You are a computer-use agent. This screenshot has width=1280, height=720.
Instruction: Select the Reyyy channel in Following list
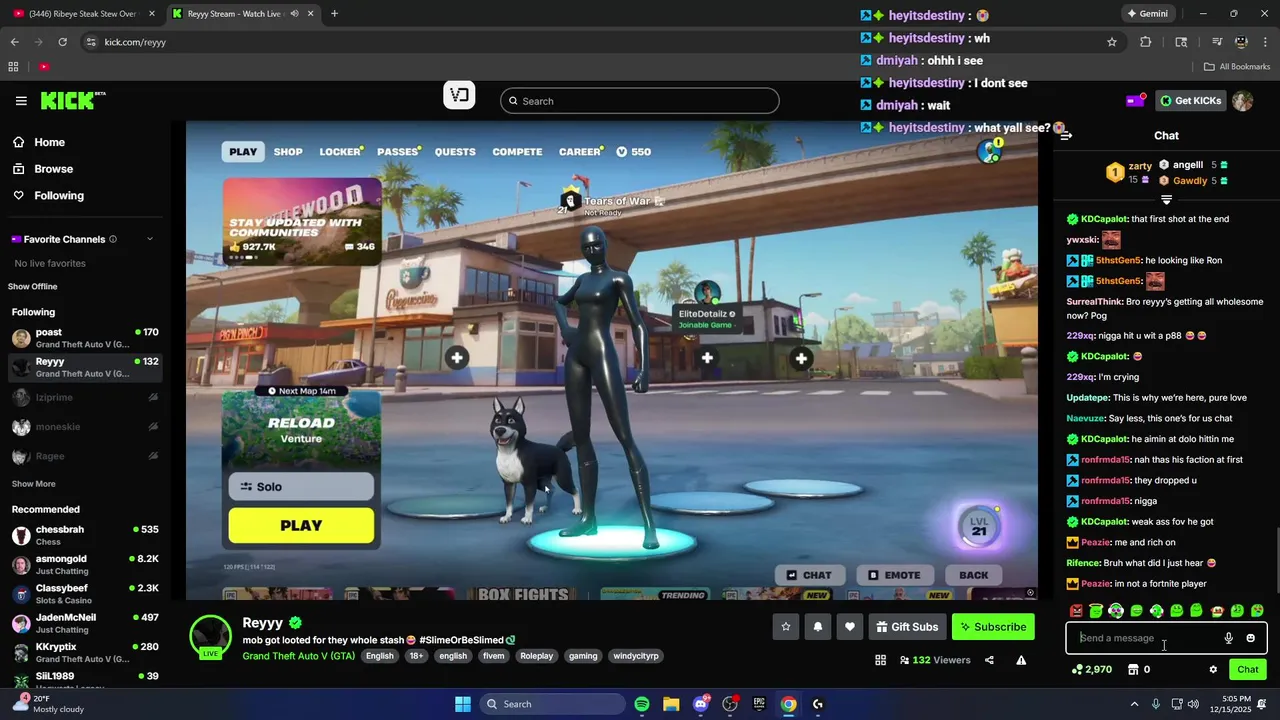[x=85, y=367]
